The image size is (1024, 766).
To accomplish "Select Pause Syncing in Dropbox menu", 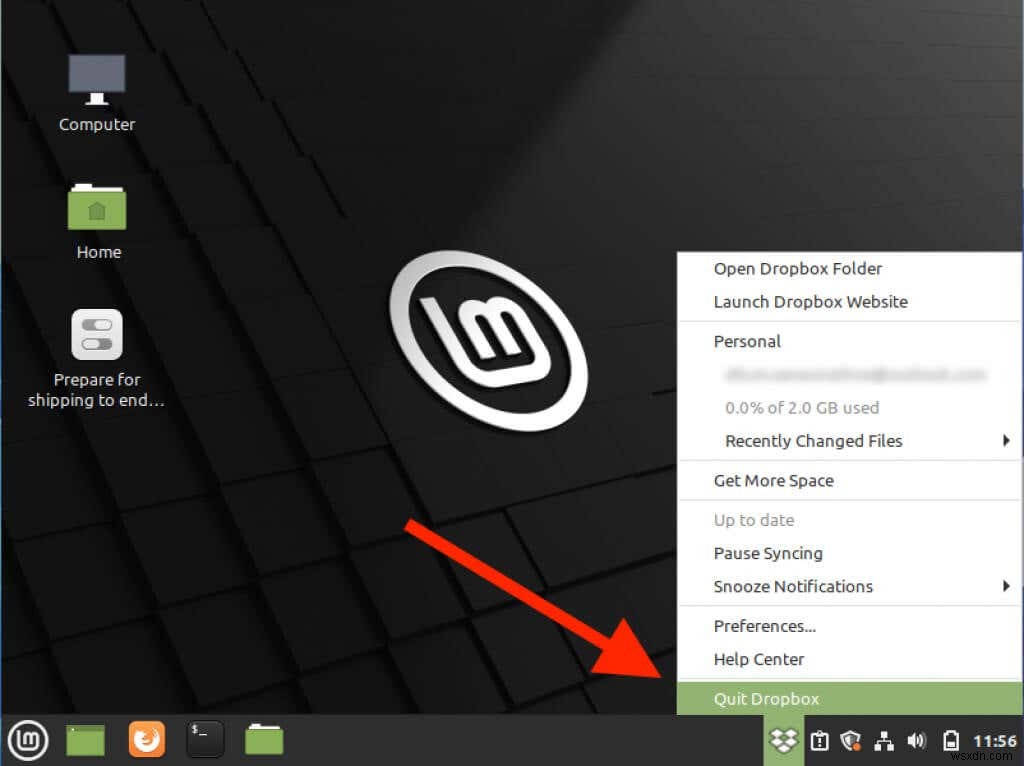I will click(768, 553).
